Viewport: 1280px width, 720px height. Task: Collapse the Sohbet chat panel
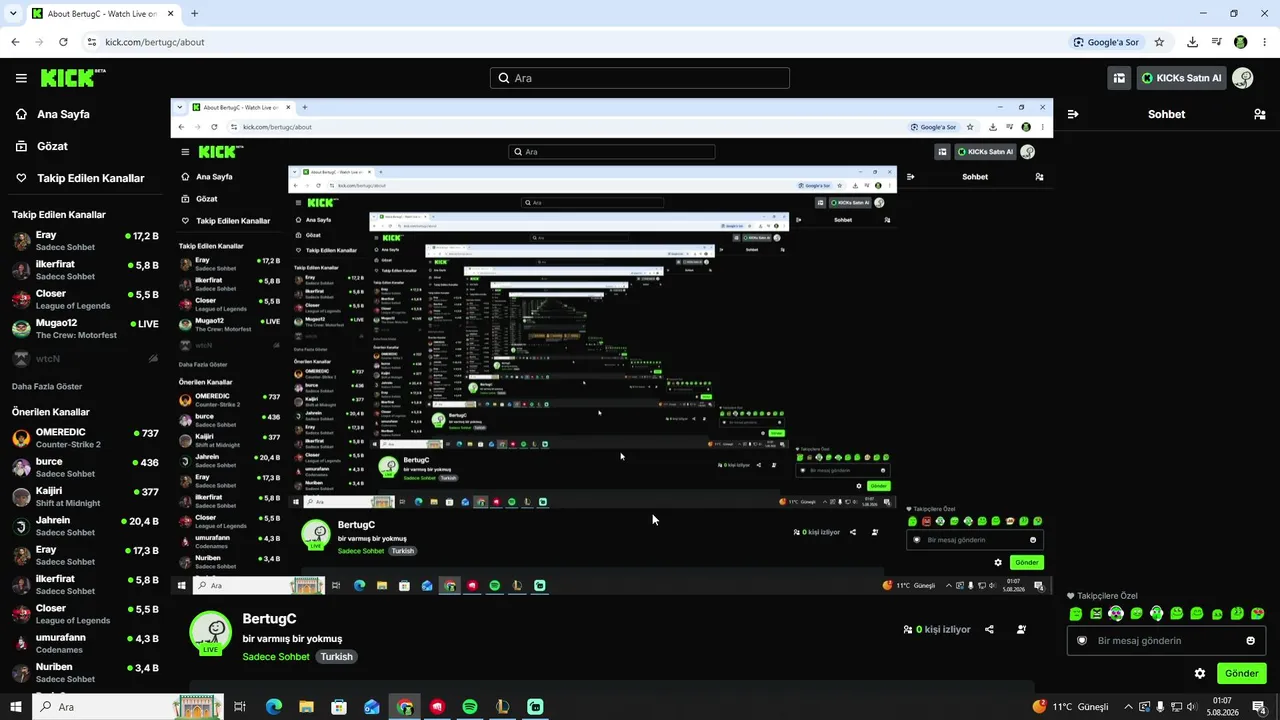(1073, 114)
